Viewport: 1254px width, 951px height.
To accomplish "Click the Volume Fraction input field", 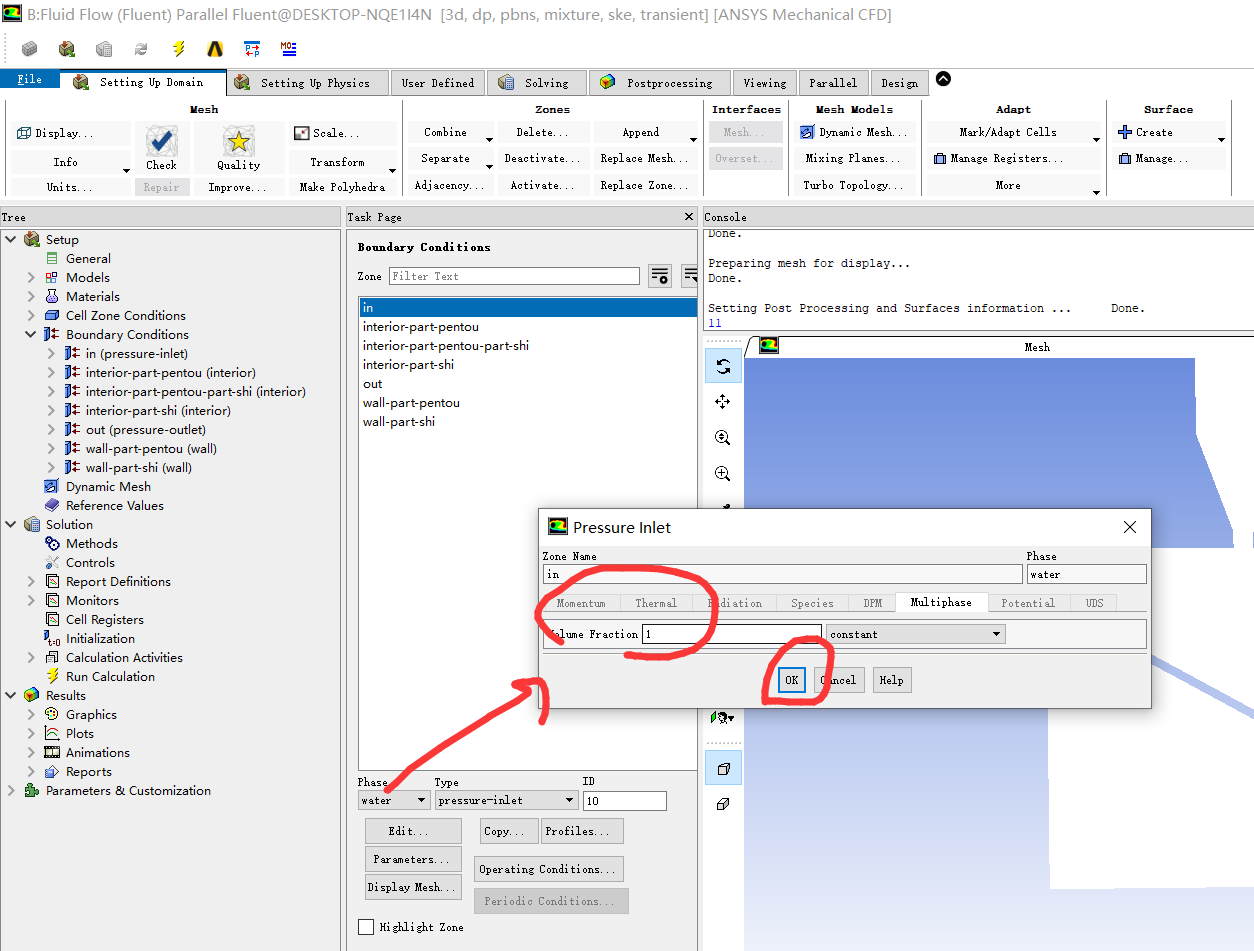I will pos(732,634).
